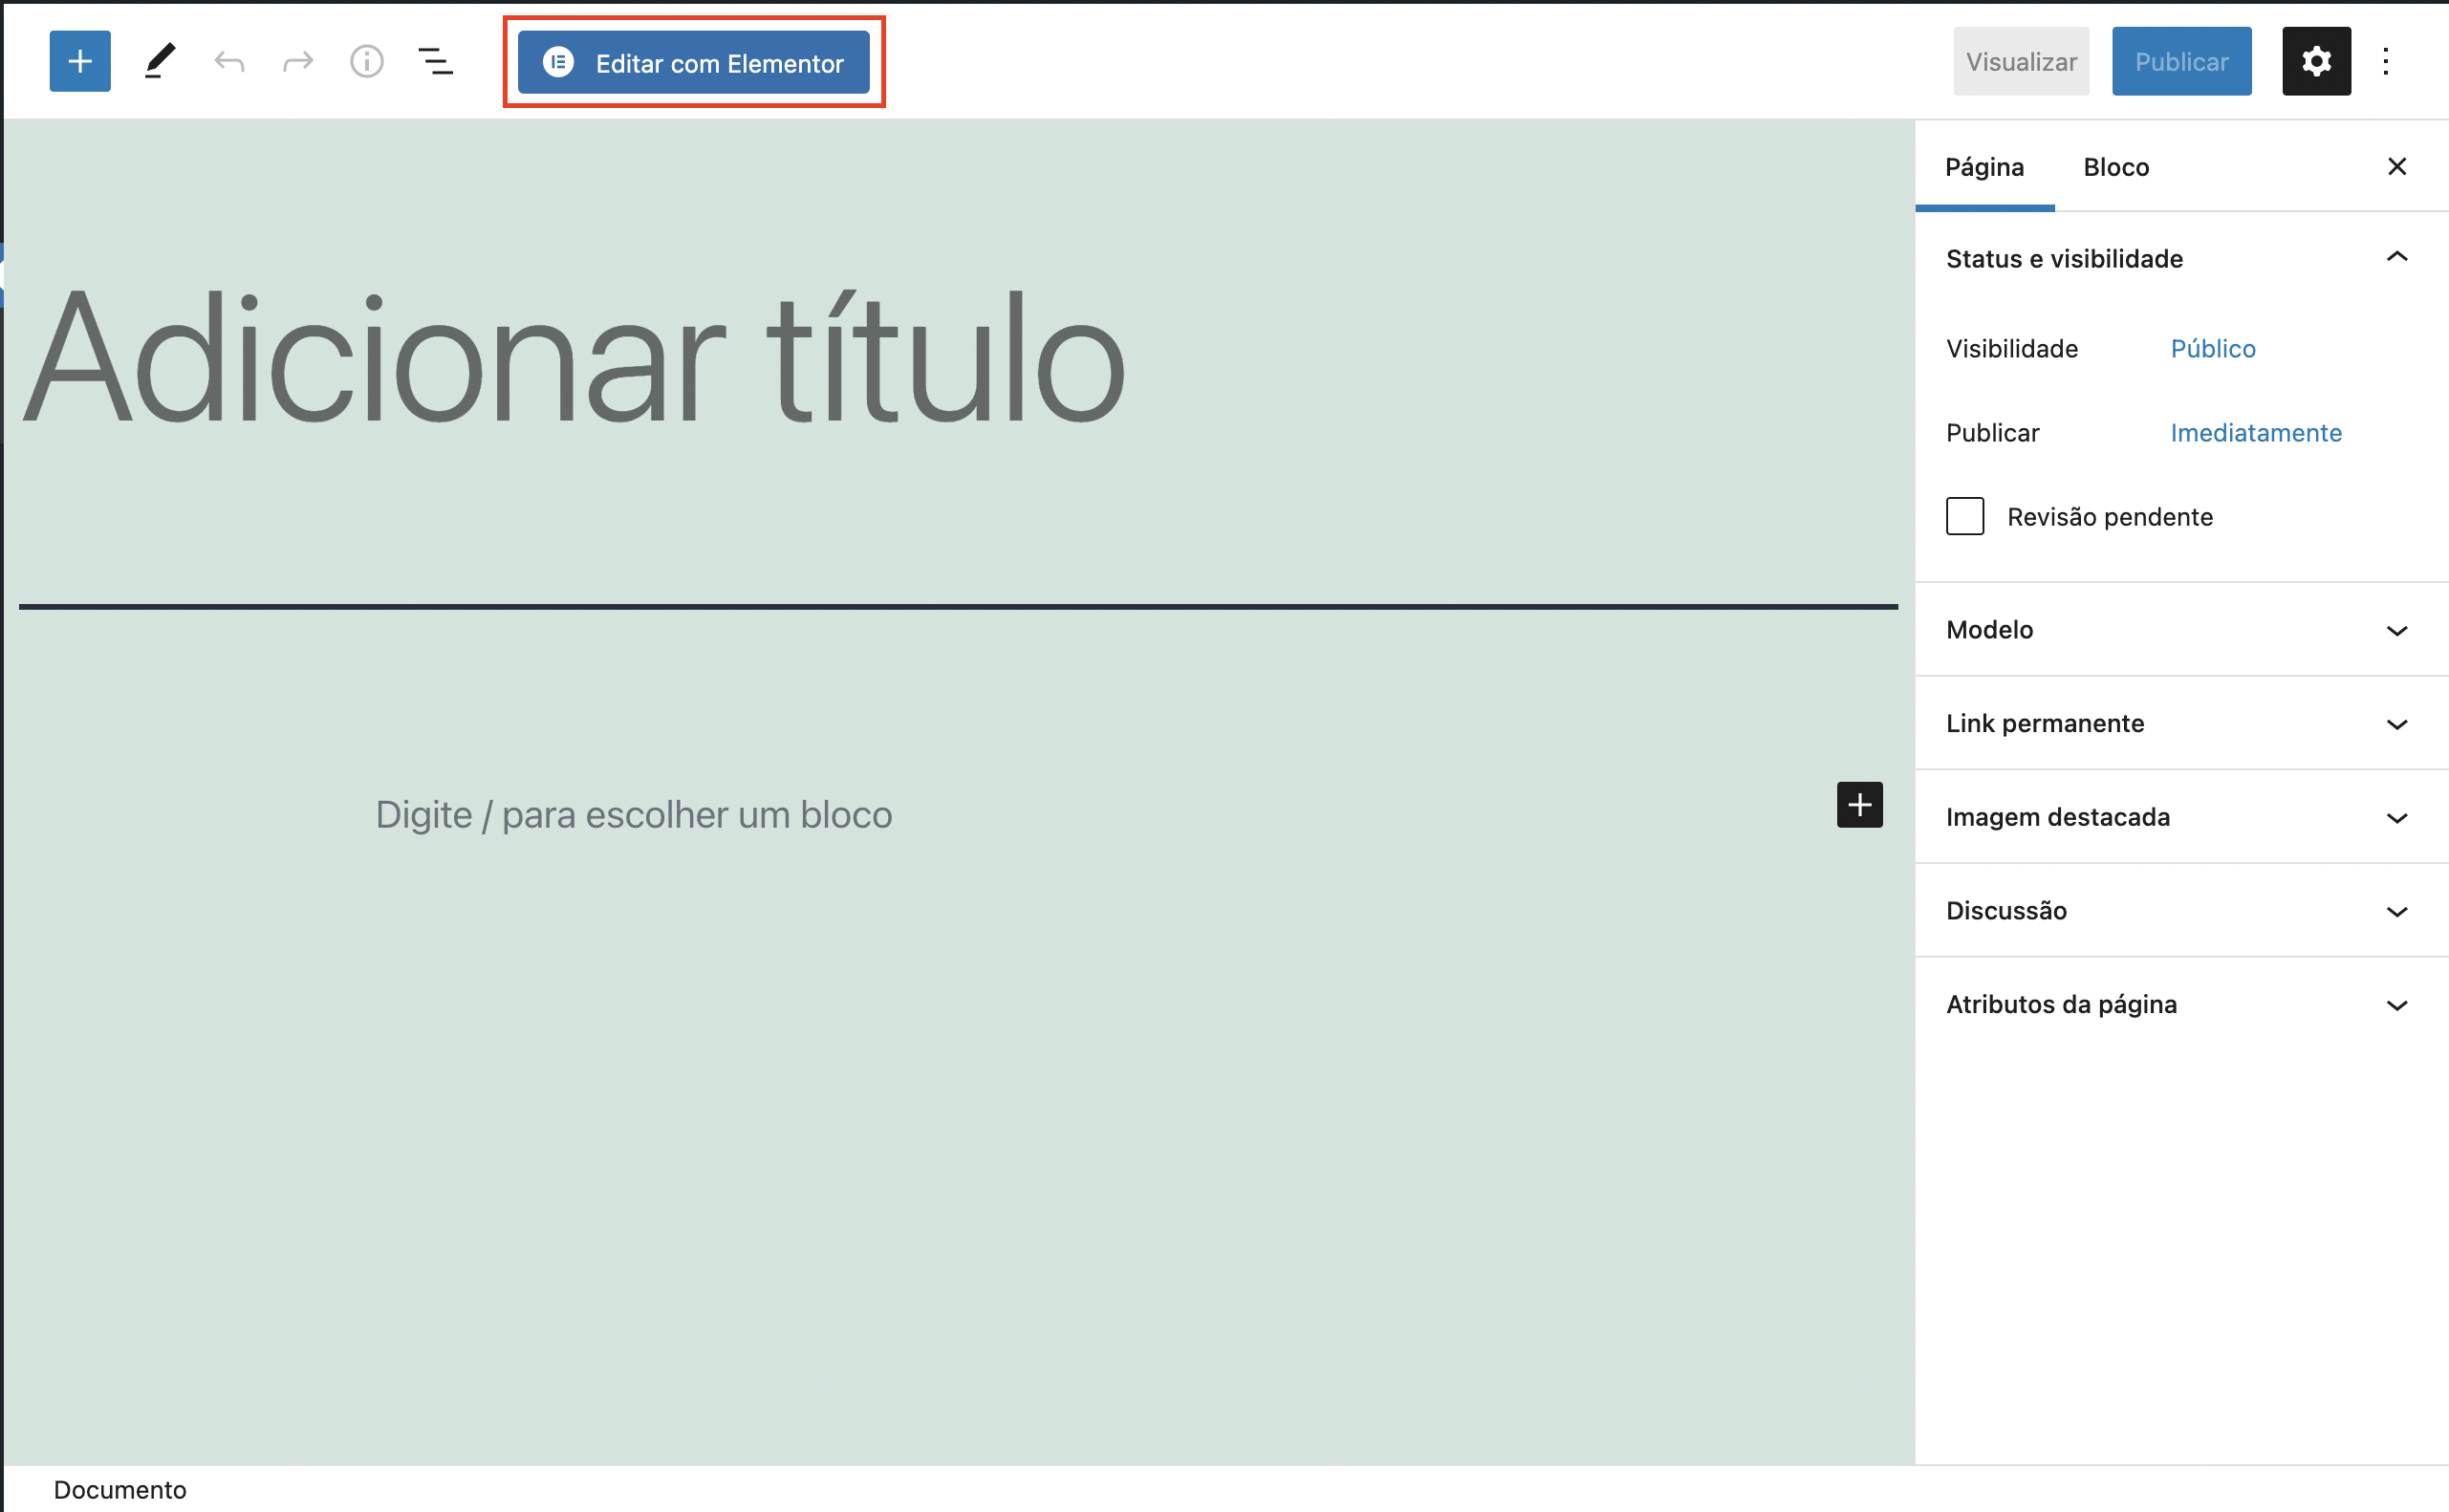Click the undo arrow icon
Screen dimensions: 2449x1512
point(229,62)
